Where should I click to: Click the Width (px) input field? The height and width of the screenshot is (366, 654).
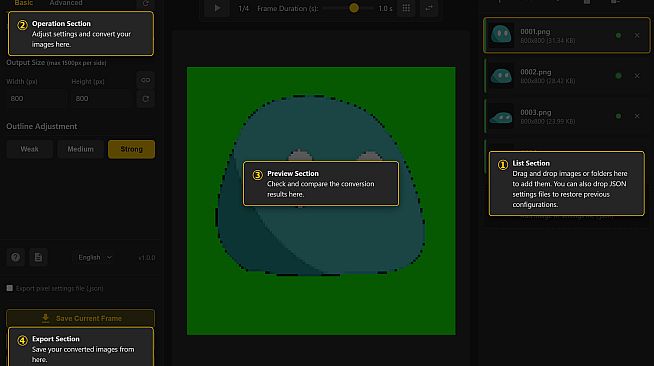pyautogui.click(x=36, y=99)
